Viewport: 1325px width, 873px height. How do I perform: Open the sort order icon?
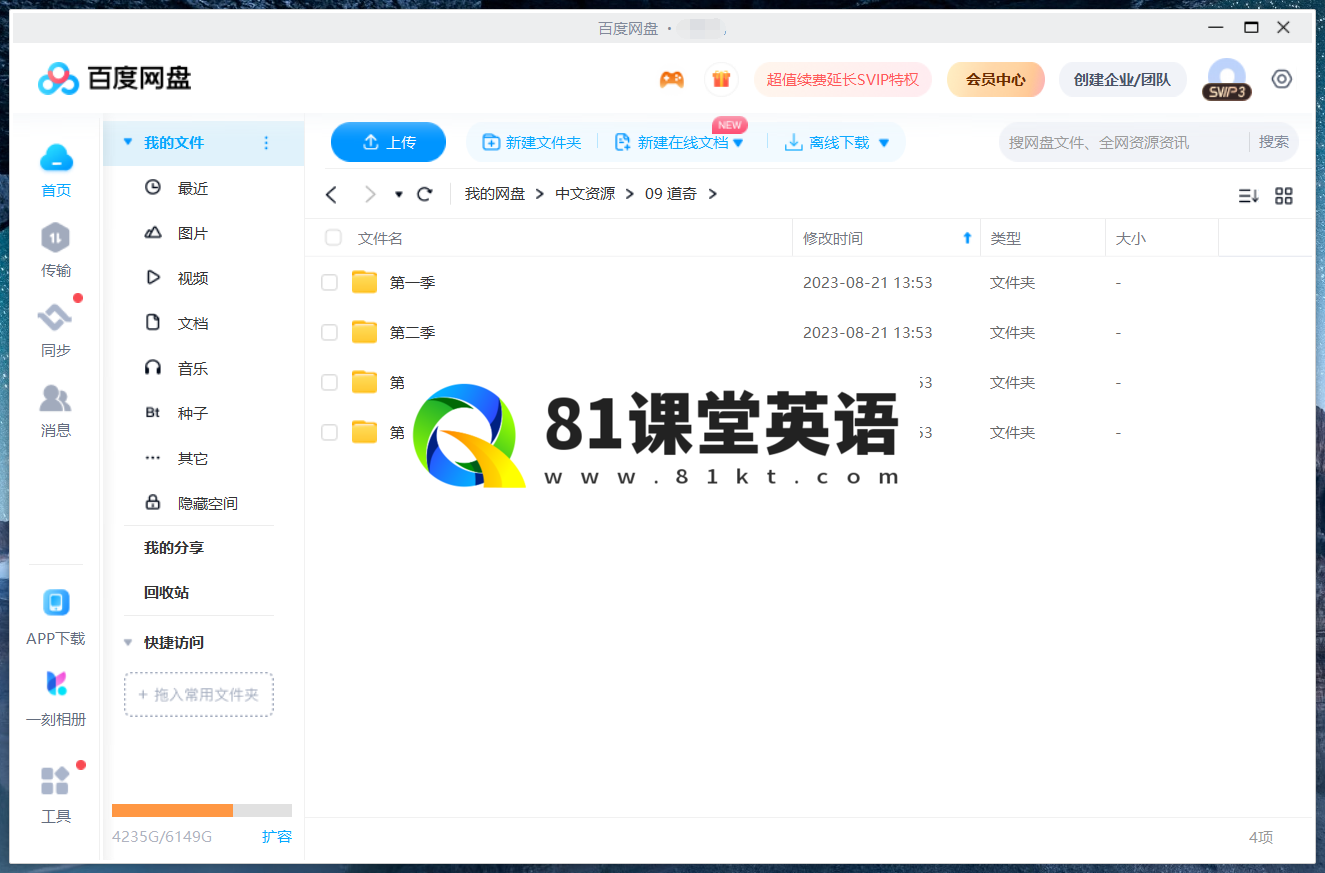coord(1248,196)
